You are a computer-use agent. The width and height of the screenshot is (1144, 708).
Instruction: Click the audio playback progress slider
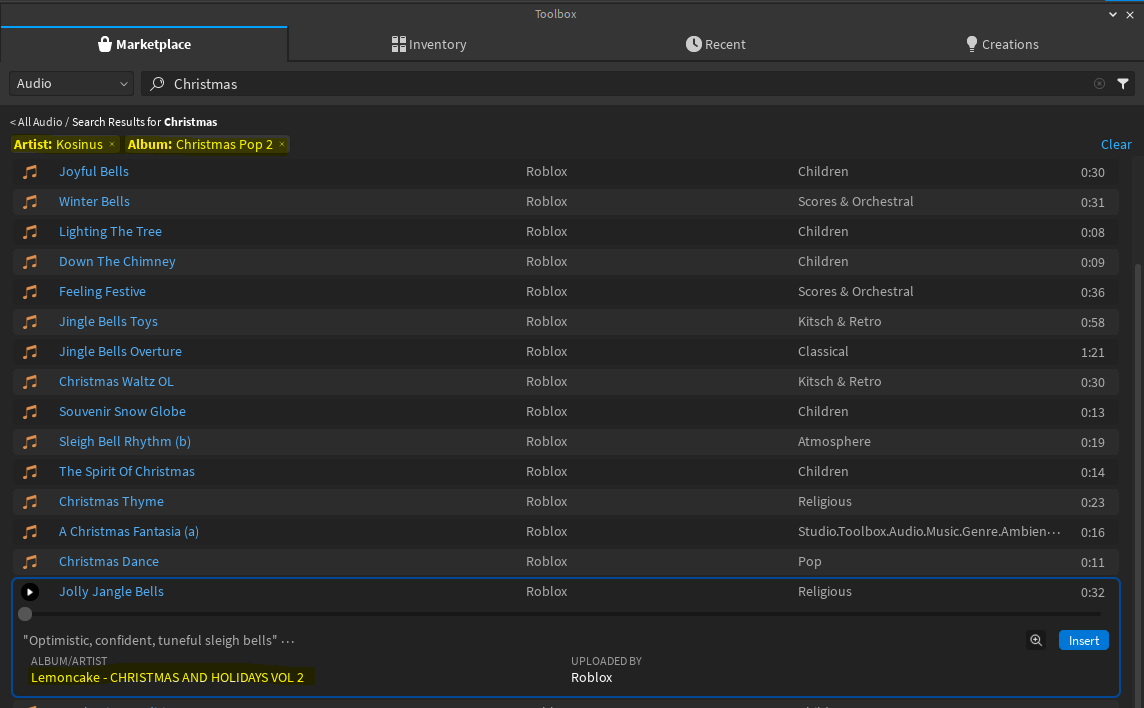24,614
